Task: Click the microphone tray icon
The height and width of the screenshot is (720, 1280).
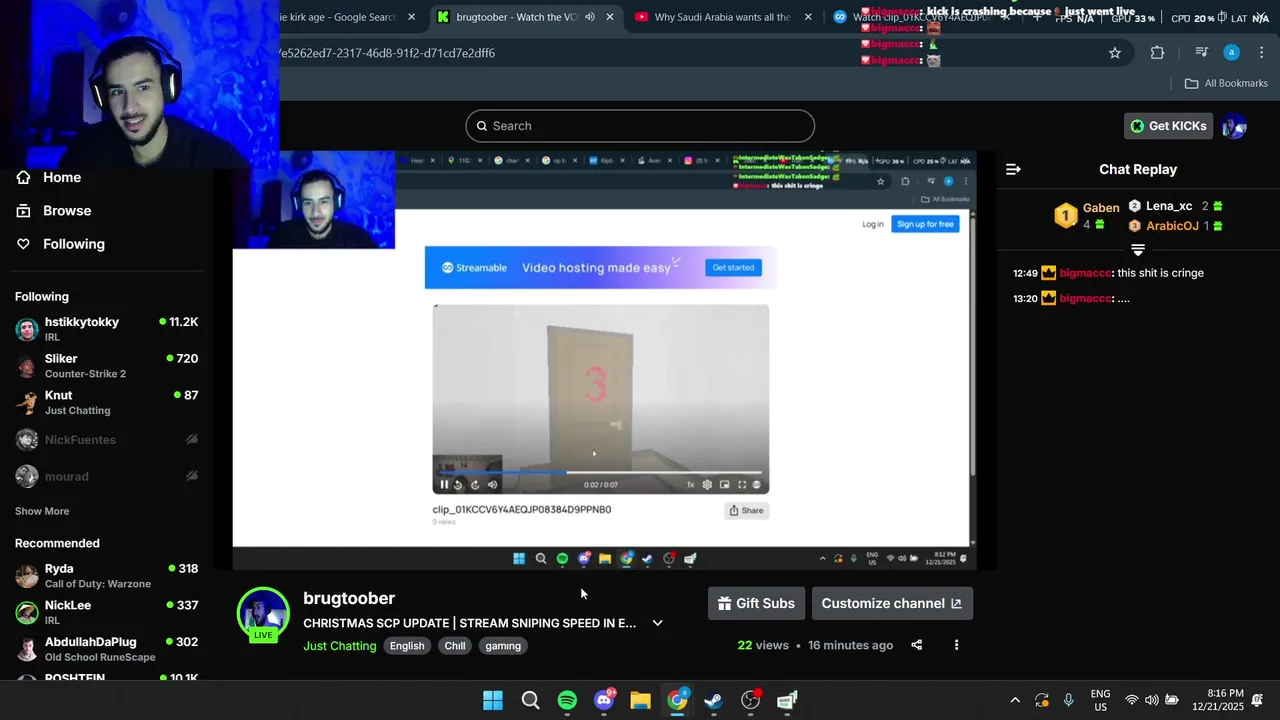Action: pyautogui.click(x=1069, y=701)
